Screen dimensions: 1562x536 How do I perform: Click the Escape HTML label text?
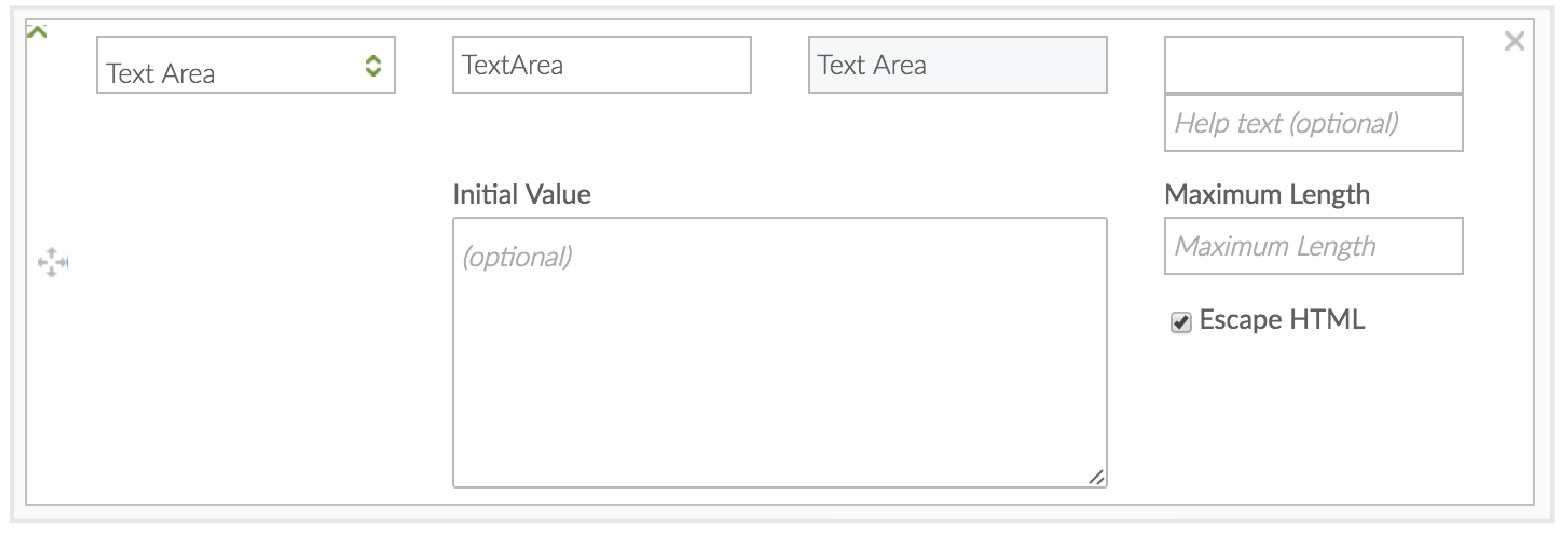pyautogui.click(x=1281, y=320)
